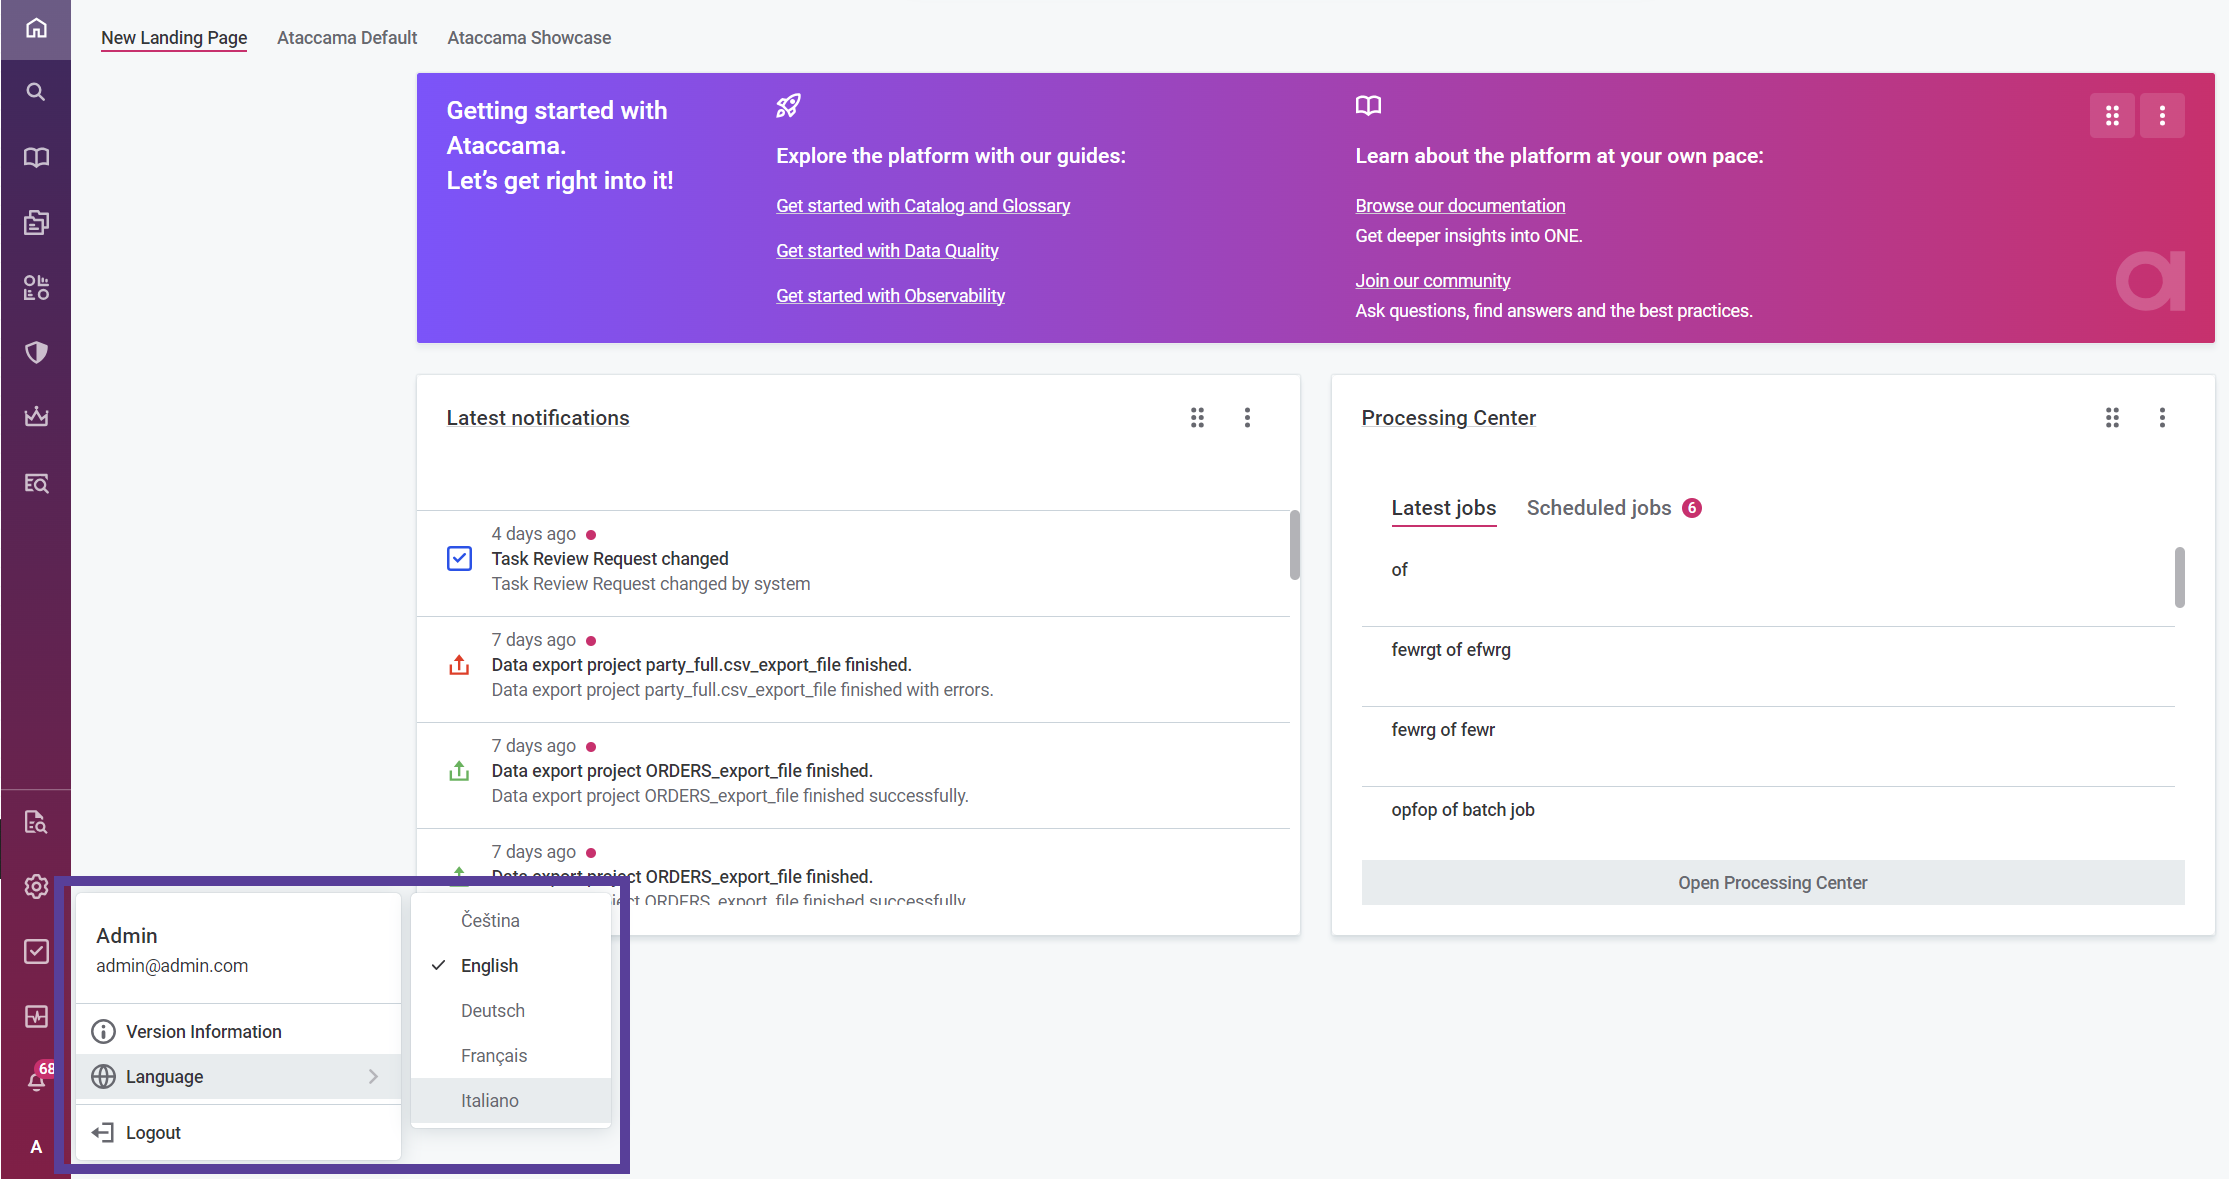The height and width of the screenshot is (1179, 2229).
Task: Click the globe icon beside Language
Action: click(103, 1077)
